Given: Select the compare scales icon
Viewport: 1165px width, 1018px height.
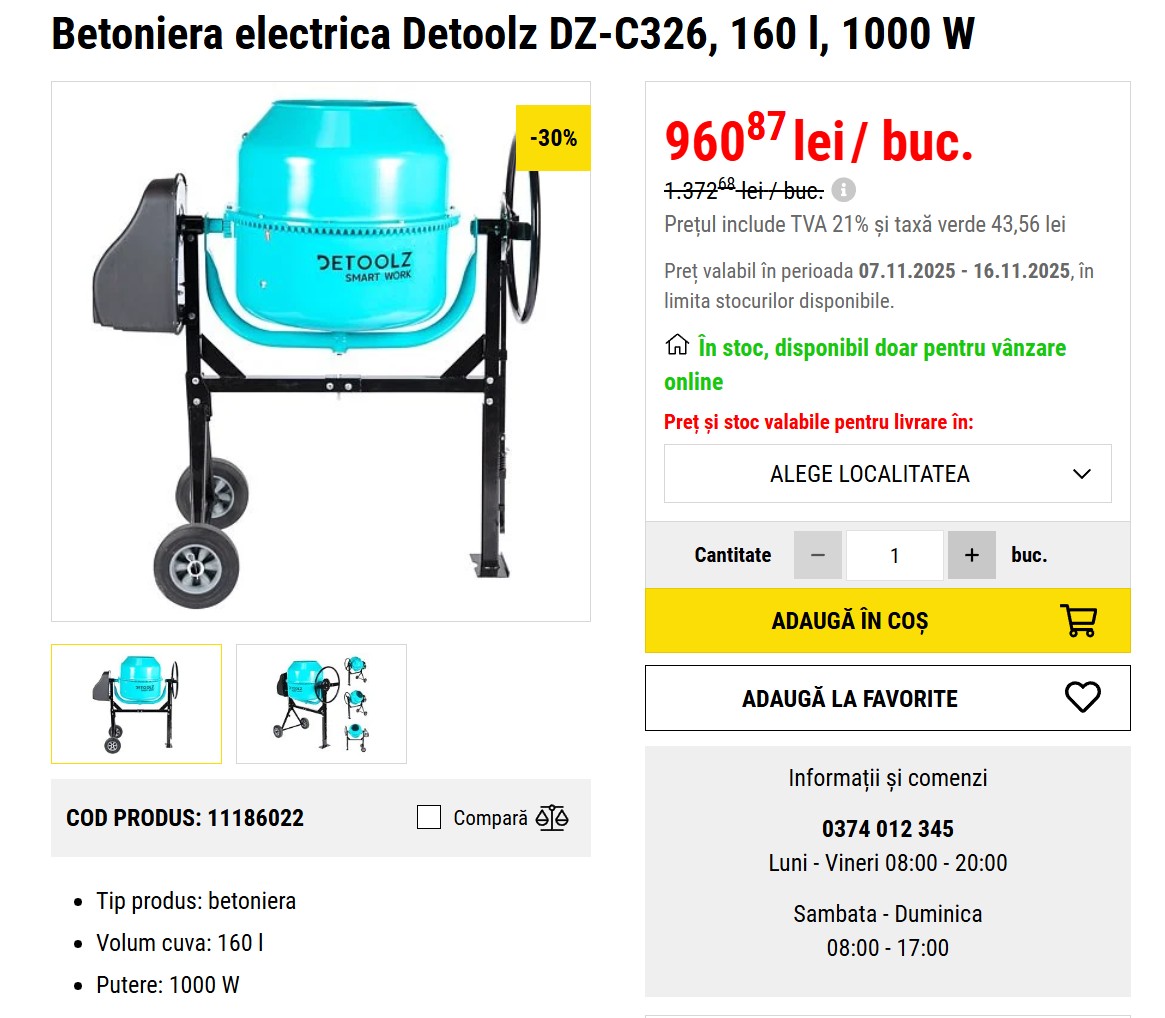Looking at the screenshot, I should point(551,818).
